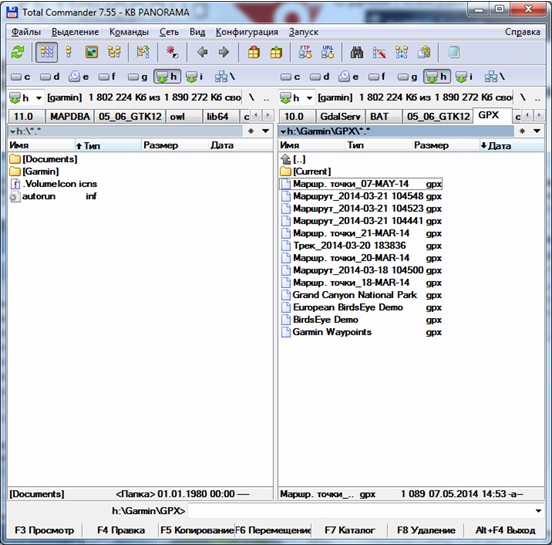Viewport: 552px width, 545px height.
Task: Click the invert selection toolbar icon
Action: pyautogui.click(x=143, y=52)
